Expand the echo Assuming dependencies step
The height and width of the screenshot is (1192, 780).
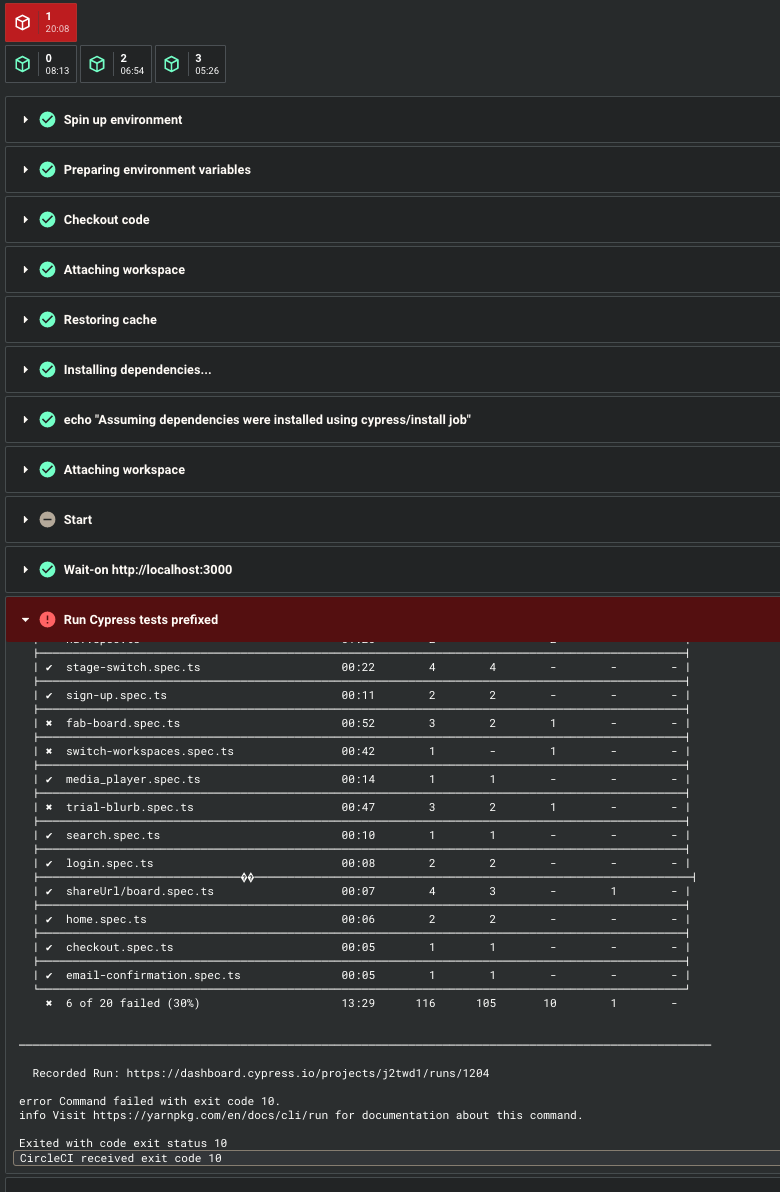(x=25, y=419)
